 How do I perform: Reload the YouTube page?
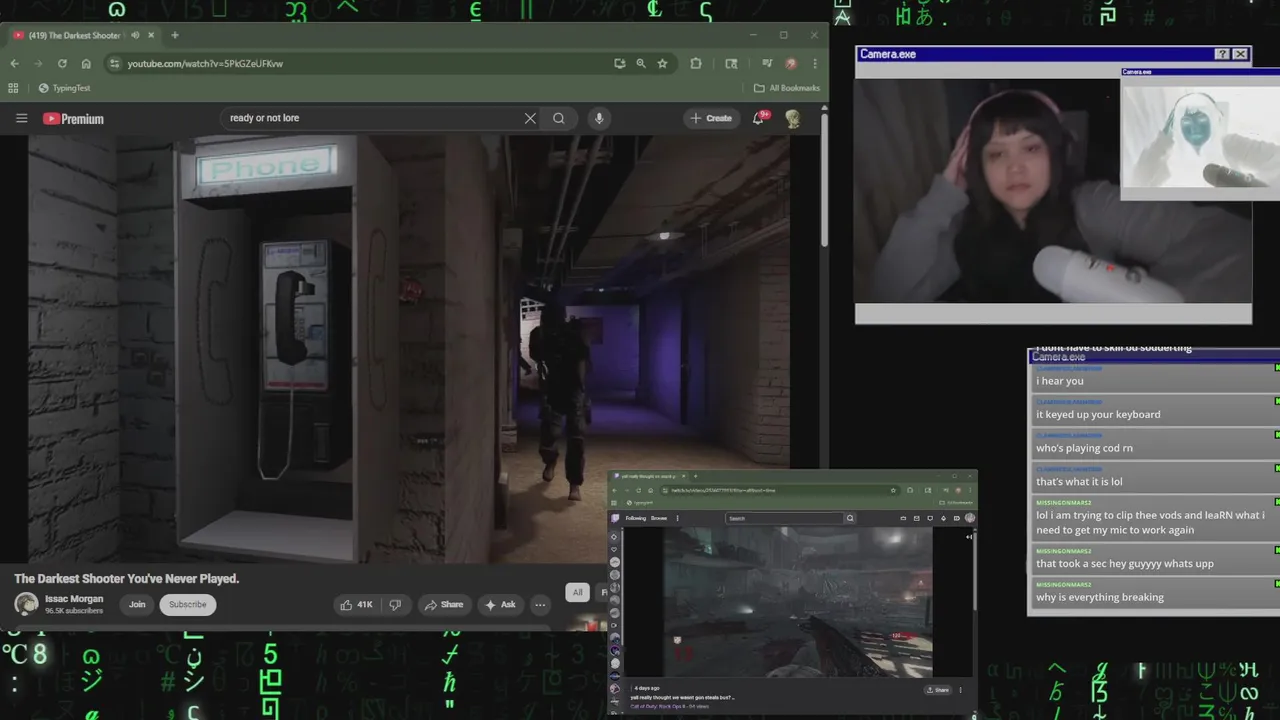coord(62,63)
